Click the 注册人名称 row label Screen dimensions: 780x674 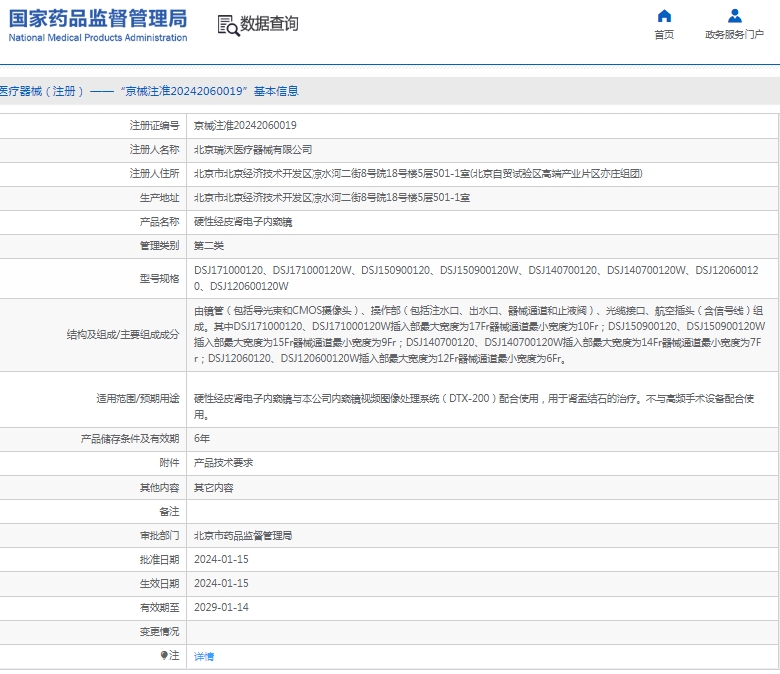point(154,149)
